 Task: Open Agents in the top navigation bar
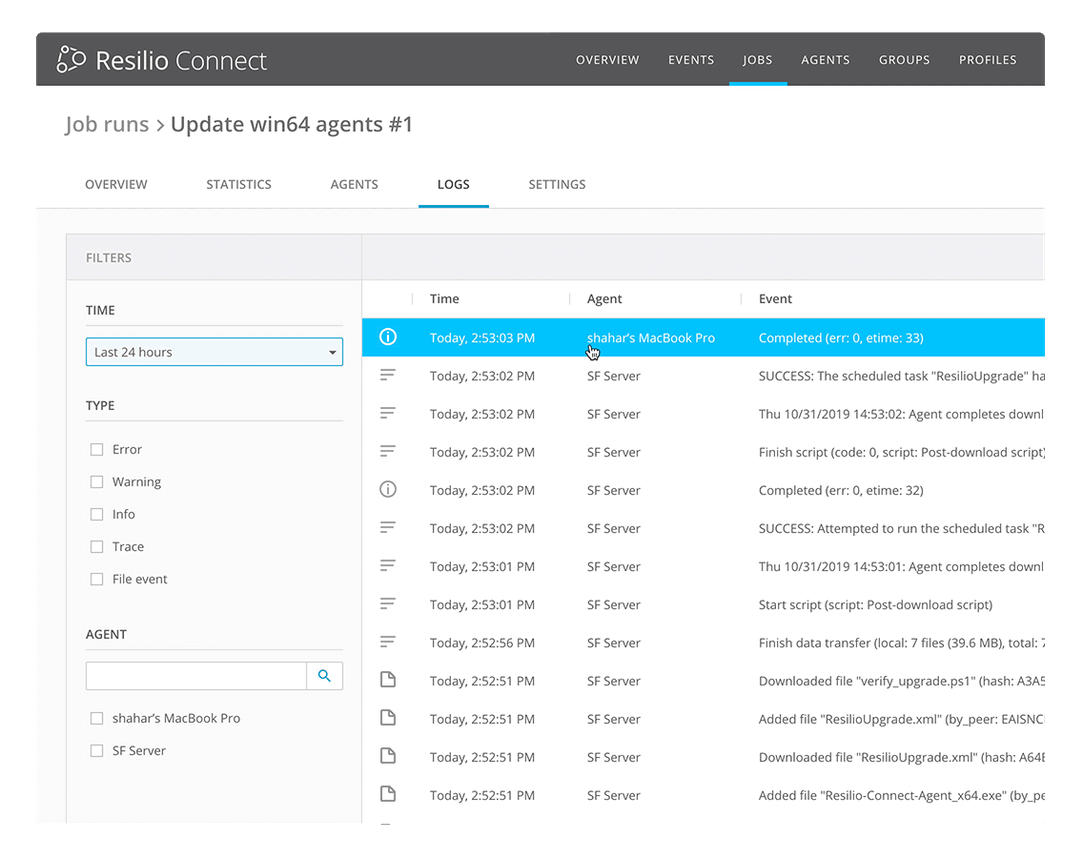tap(825, 60)
